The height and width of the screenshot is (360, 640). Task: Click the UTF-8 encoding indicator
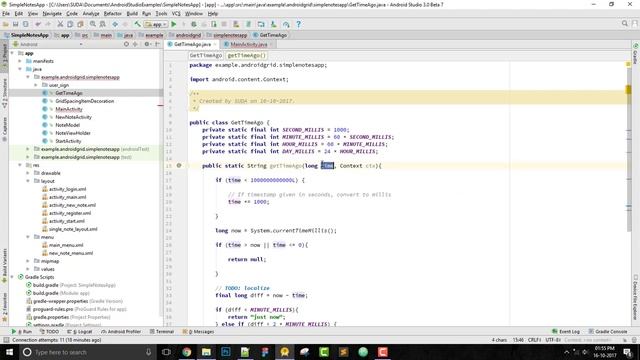coord(553,340)
